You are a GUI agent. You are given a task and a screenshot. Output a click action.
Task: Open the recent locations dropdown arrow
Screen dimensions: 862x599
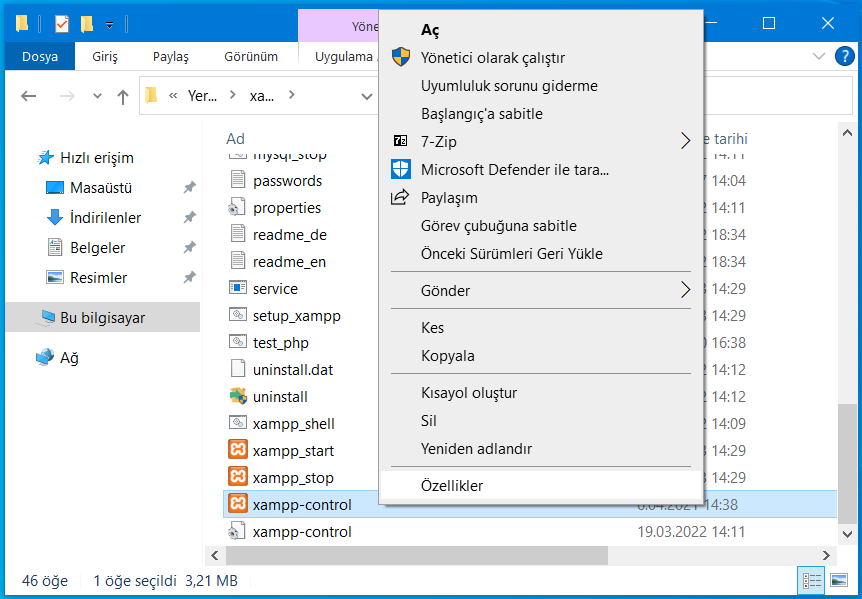coord(97,96)
